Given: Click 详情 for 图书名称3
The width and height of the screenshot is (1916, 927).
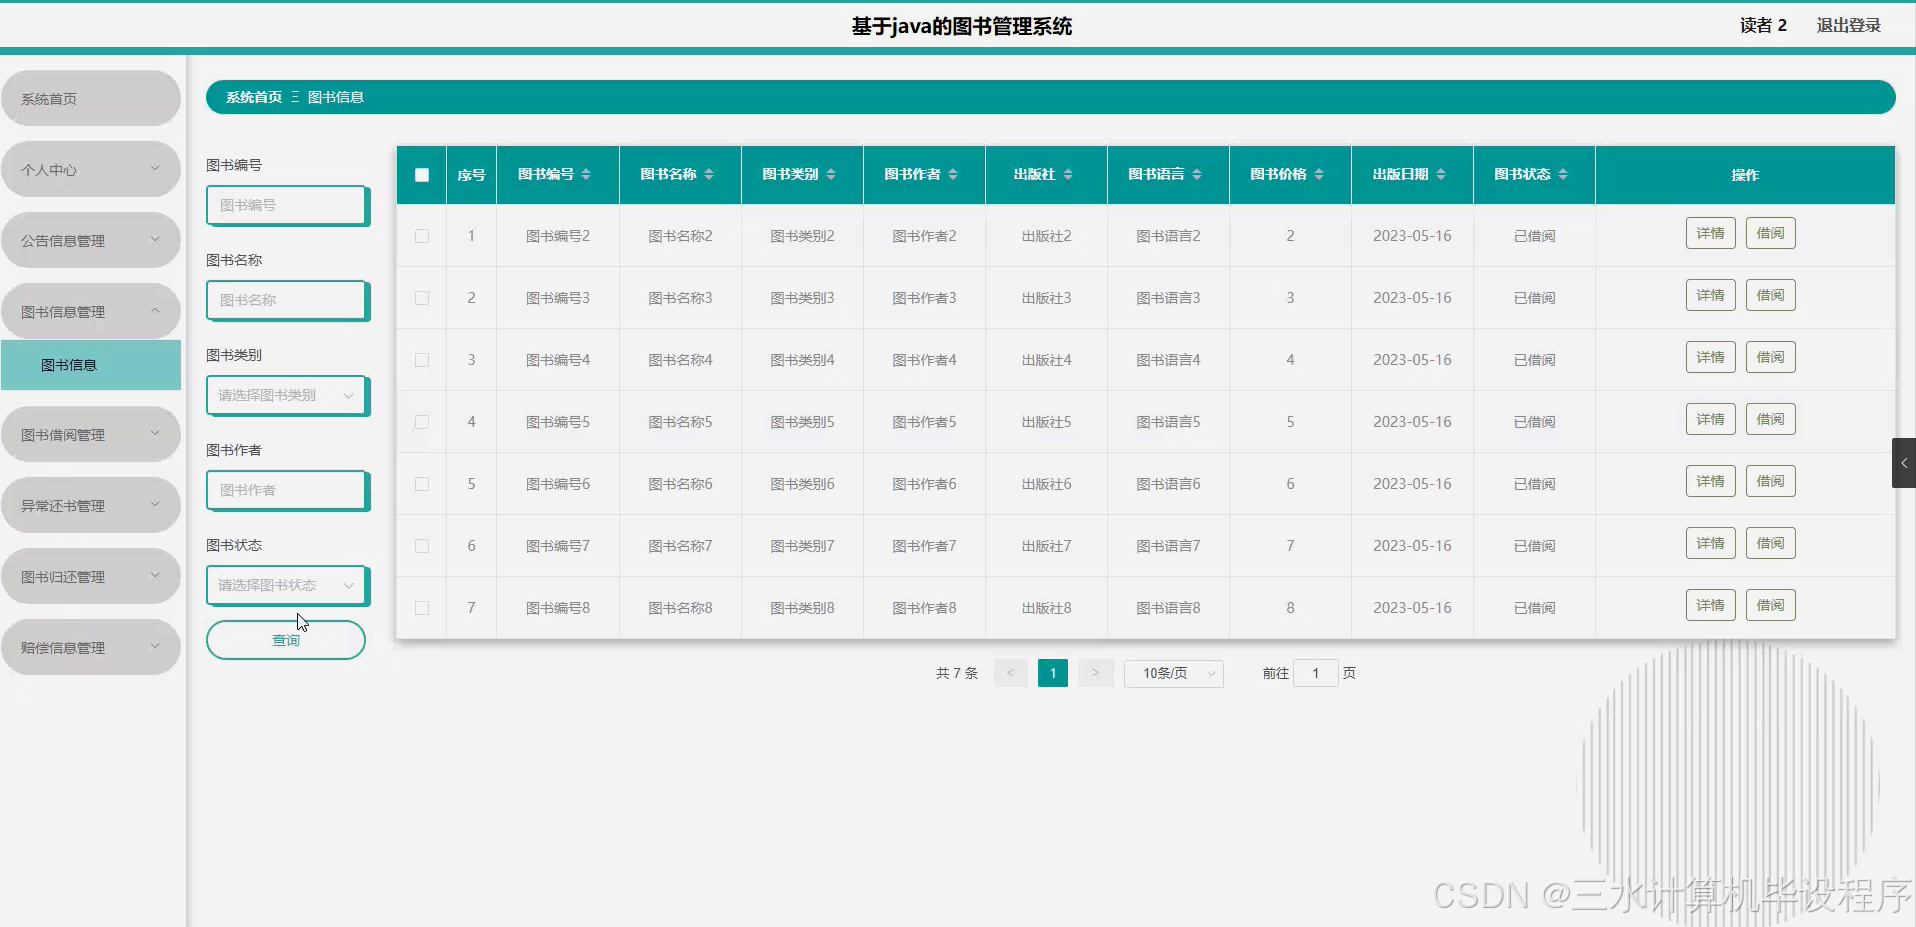Looking at the screenshot, I should (x=1710, y=294).
